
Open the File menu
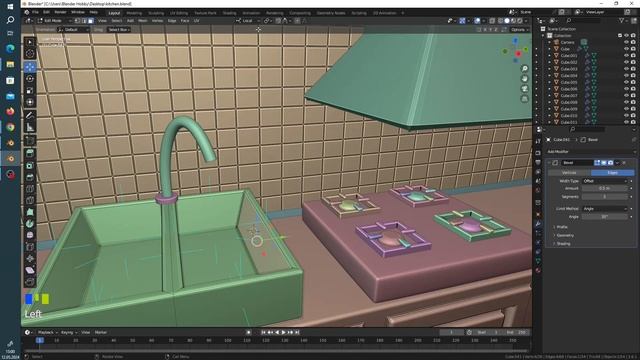pyautogui.click(x=35, y=12)
